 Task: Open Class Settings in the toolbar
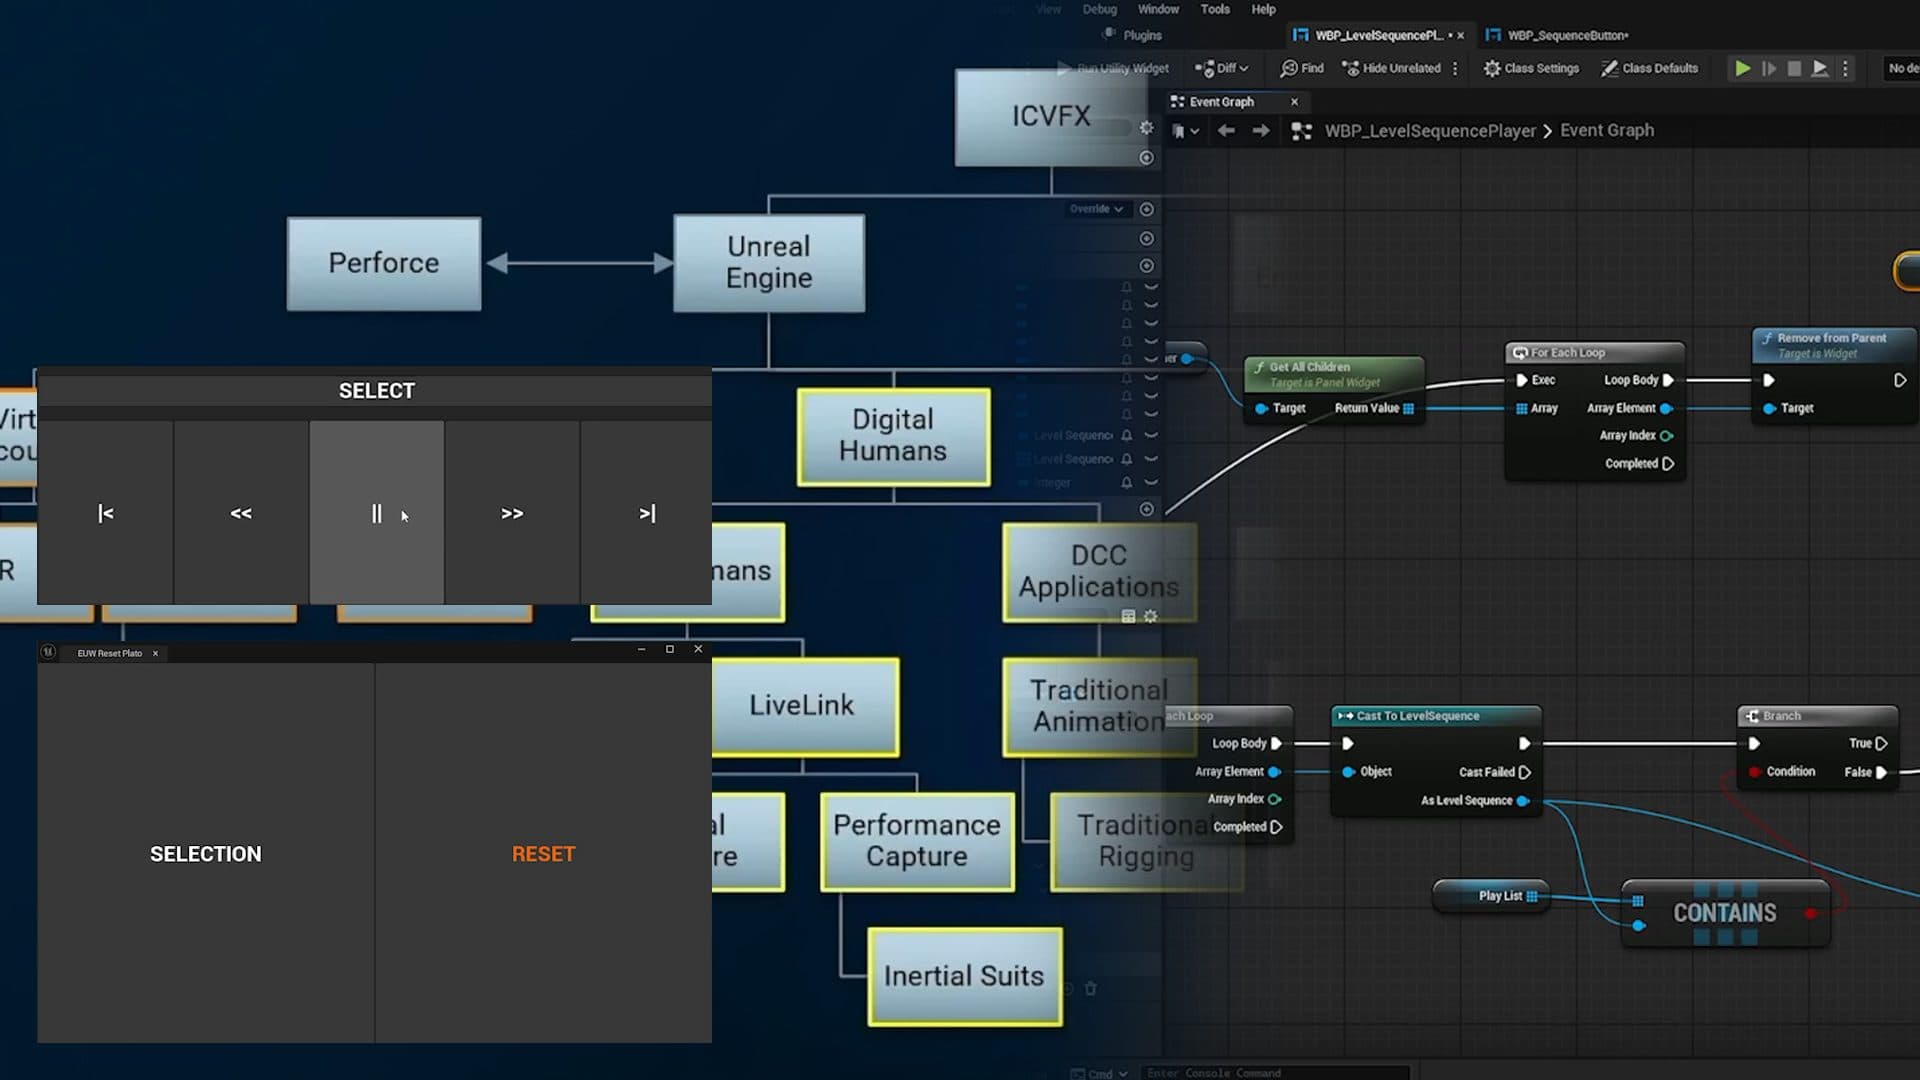click(x=1531, y=68)
